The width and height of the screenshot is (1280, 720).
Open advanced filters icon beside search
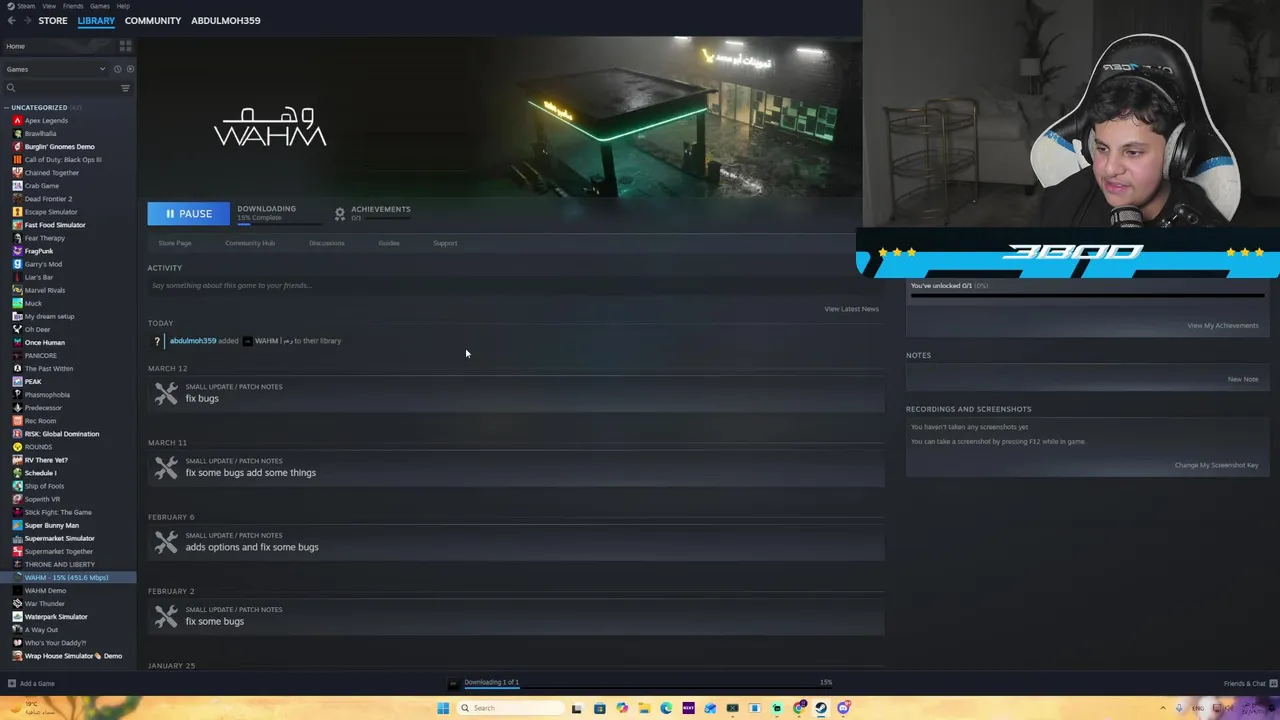125,88
